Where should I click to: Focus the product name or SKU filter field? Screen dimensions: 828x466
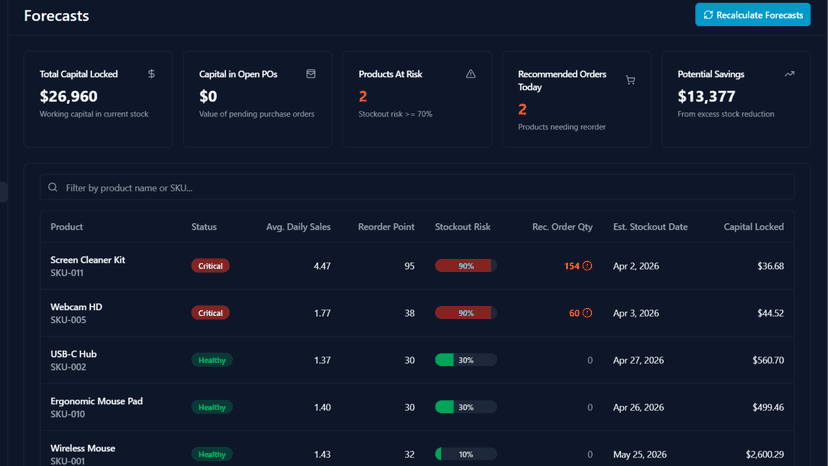pos(417,188)
